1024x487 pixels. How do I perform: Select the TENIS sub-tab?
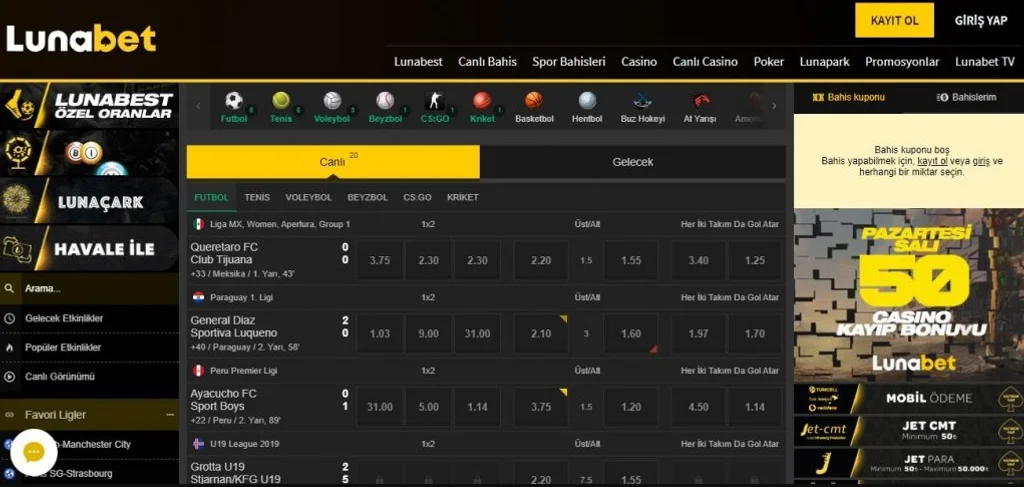[257, 197]
